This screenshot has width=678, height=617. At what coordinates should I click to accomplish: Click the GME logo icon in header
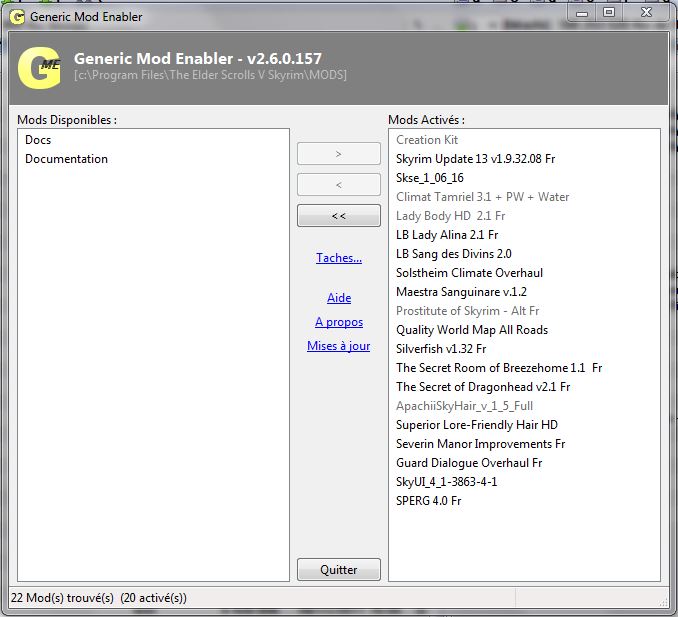pos(39,66)
